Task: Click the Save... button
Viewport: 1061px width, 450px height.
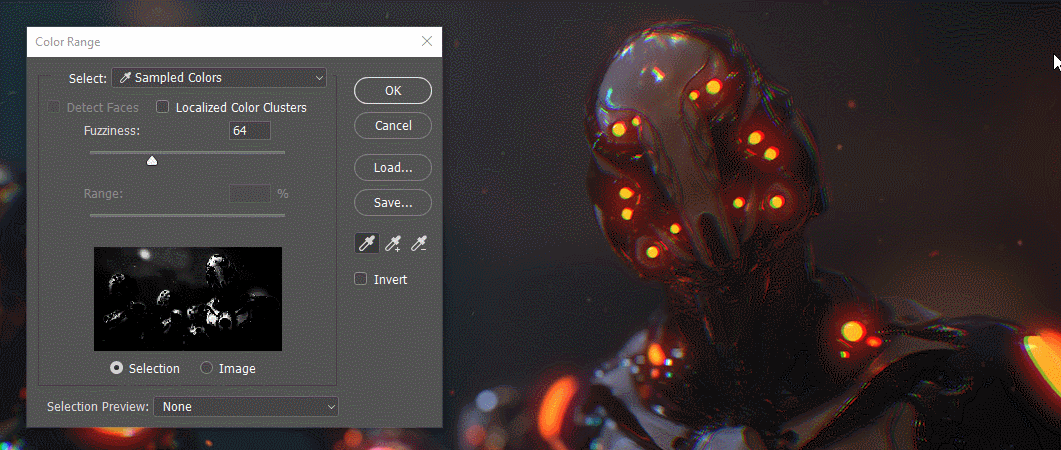Action: click(x=393, y=202)
